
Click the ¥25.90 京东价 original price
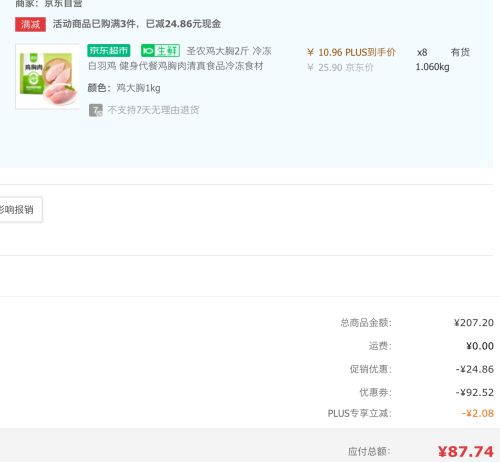coord(340,68)
